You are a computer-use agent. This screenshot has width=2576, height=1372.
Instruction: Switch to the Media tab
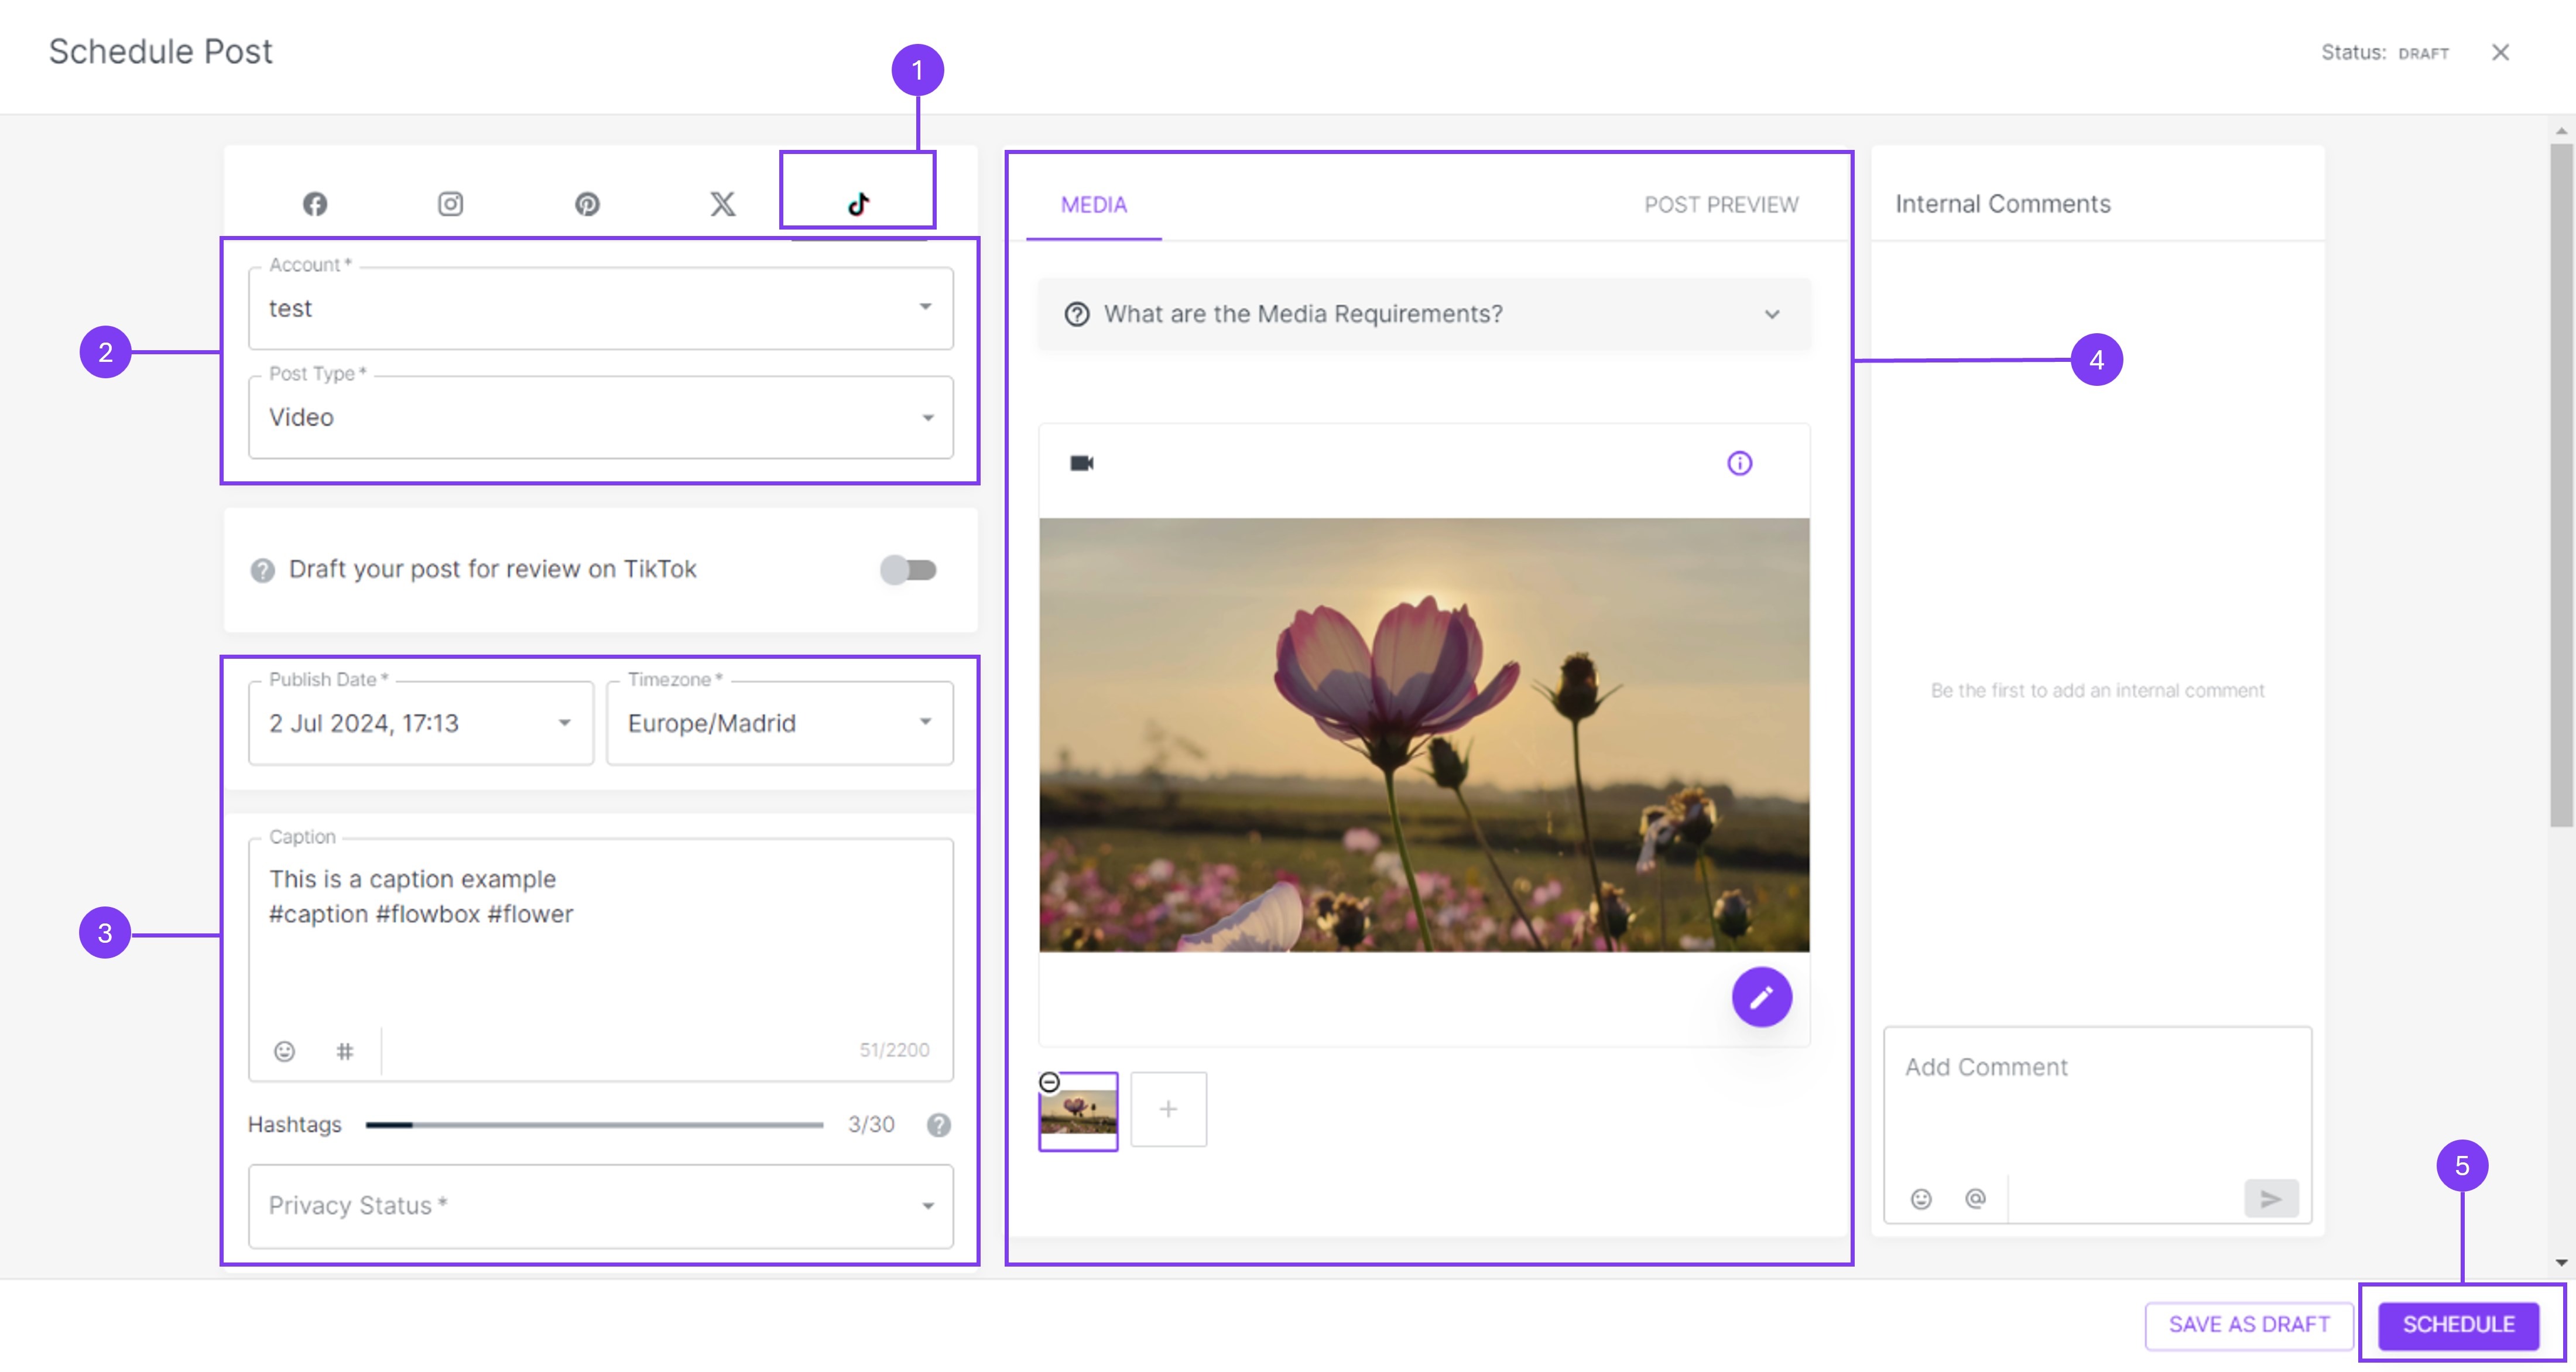[x=1093, y=205]
